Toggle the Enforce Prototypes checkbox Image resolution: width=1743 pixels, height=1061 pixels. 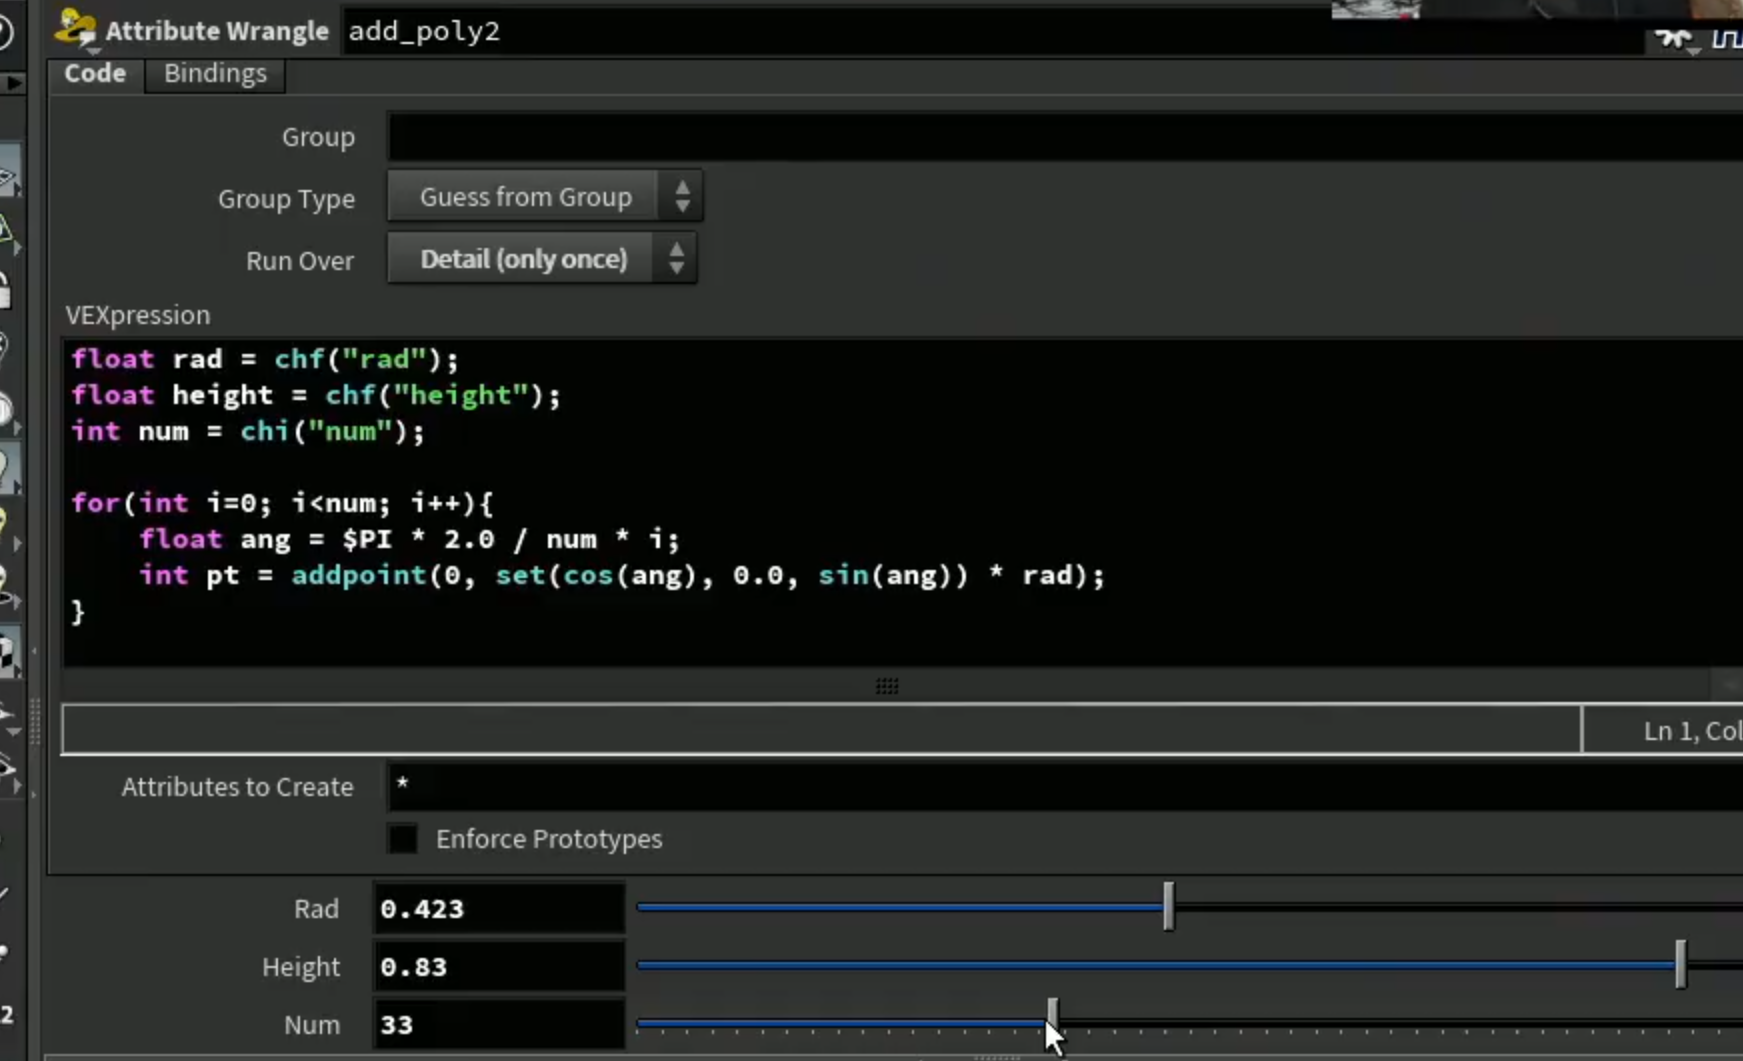(402, 838)
